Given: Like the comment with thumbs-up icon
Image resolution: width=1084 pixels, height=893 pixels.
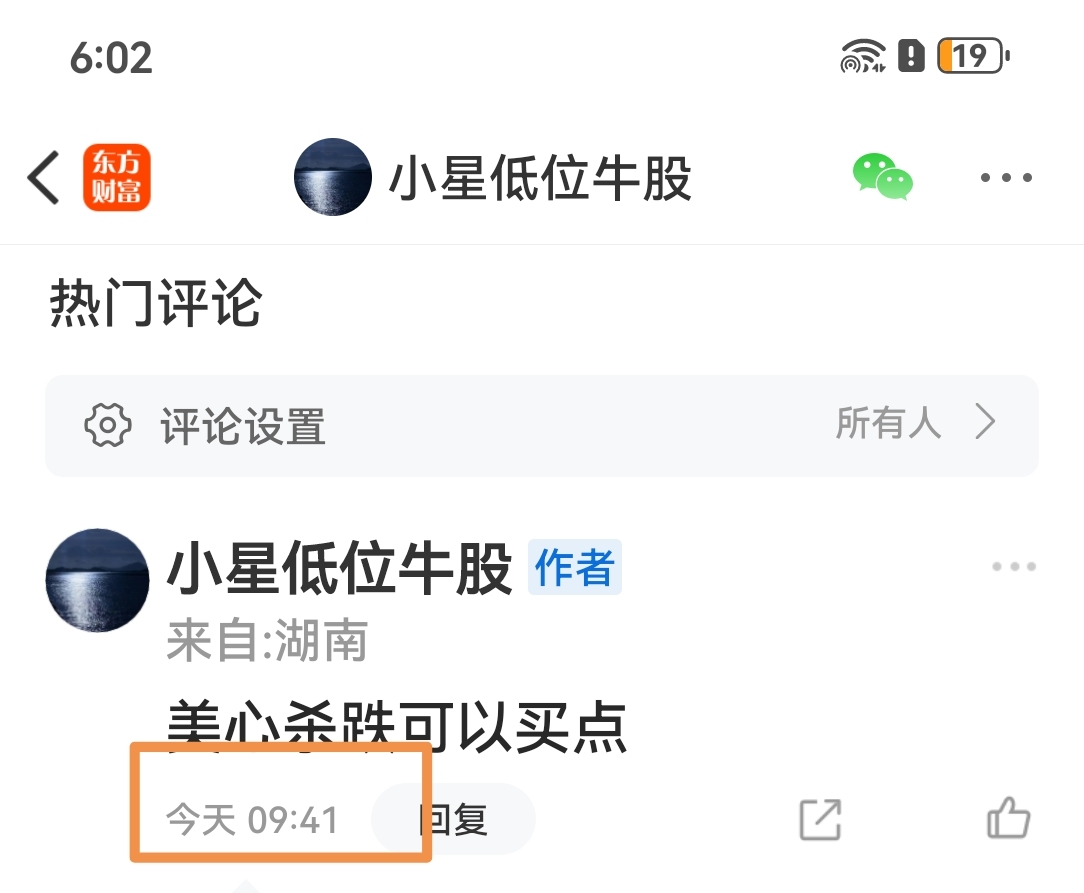Looking at the screenshot, I should [x=1009, y=818].
